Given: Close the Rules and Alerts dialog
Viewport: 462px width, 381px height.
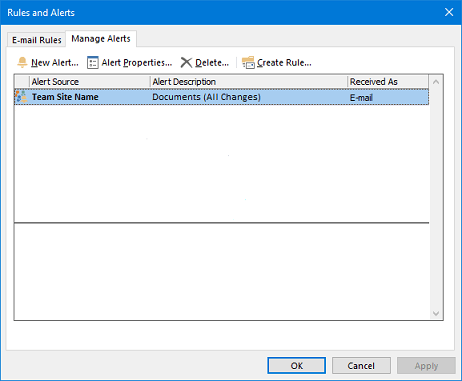Looking at the screenshot, I should (x=449, y=12).
